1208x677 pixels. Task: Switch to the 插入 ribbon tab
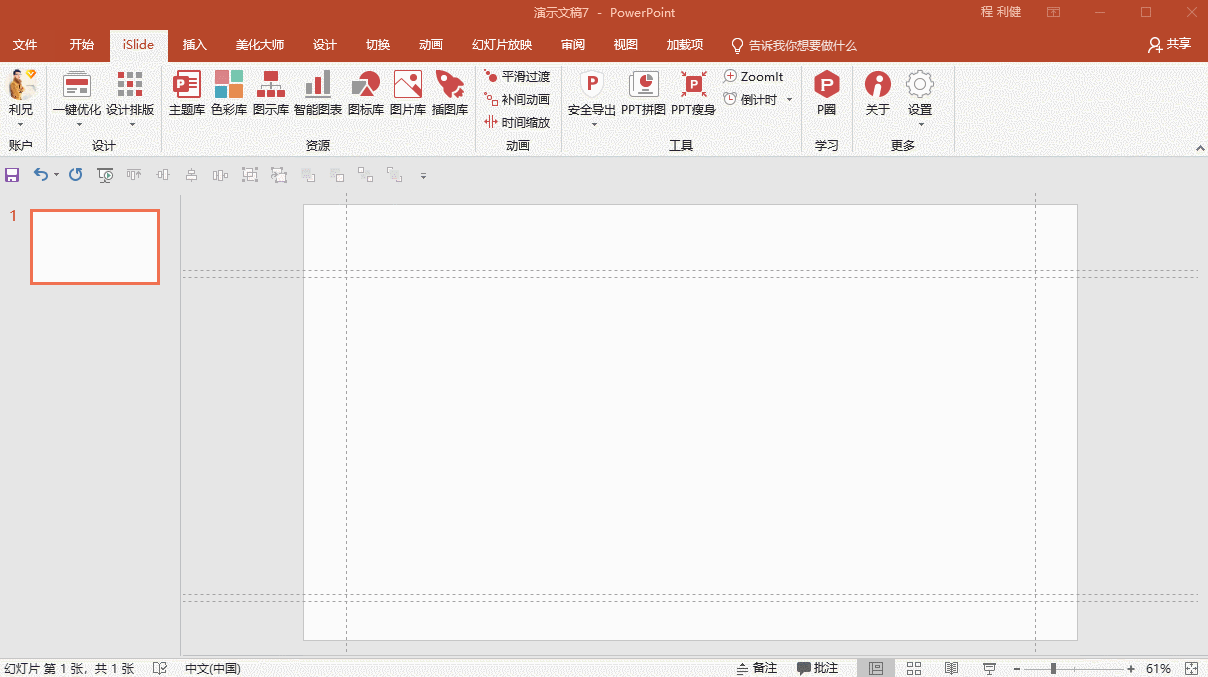pyautogui.click(x=194, y=45)
